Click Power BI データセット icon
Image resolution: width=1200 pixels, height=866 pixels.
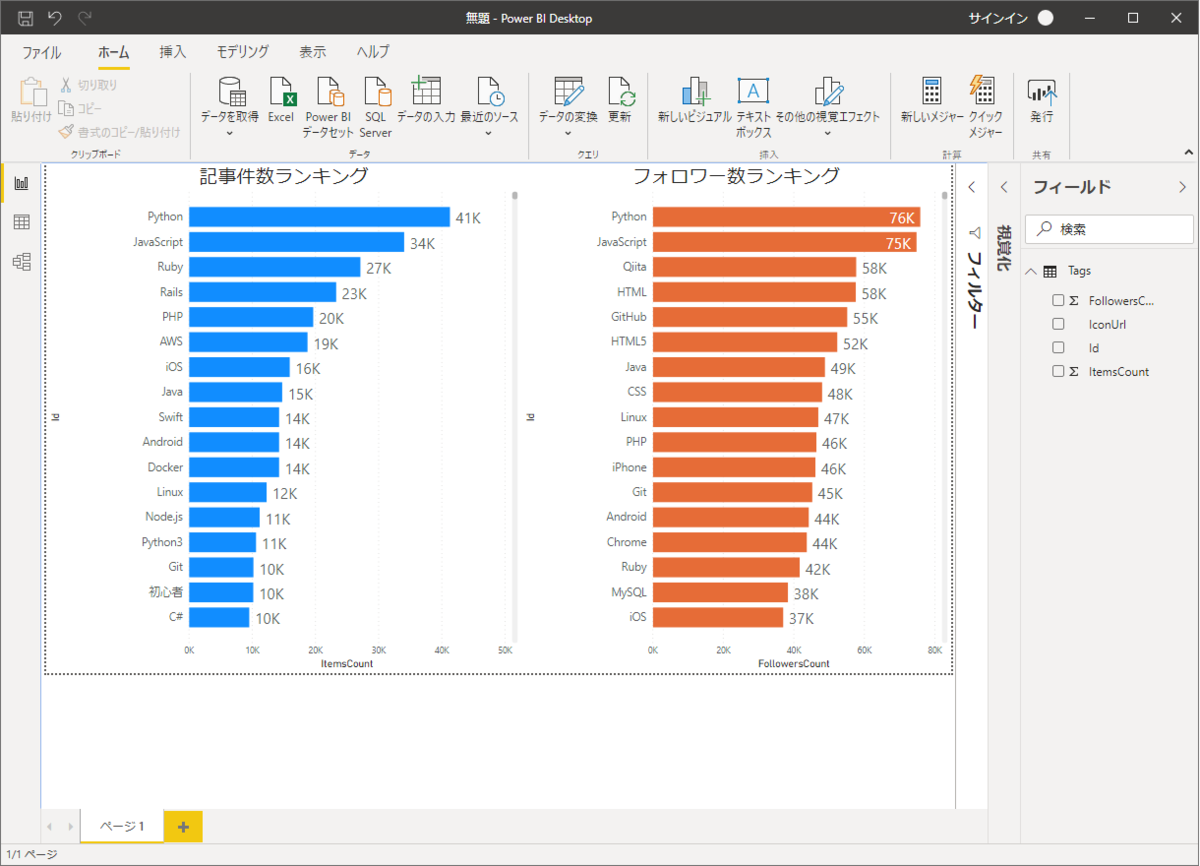pos(329,92)
